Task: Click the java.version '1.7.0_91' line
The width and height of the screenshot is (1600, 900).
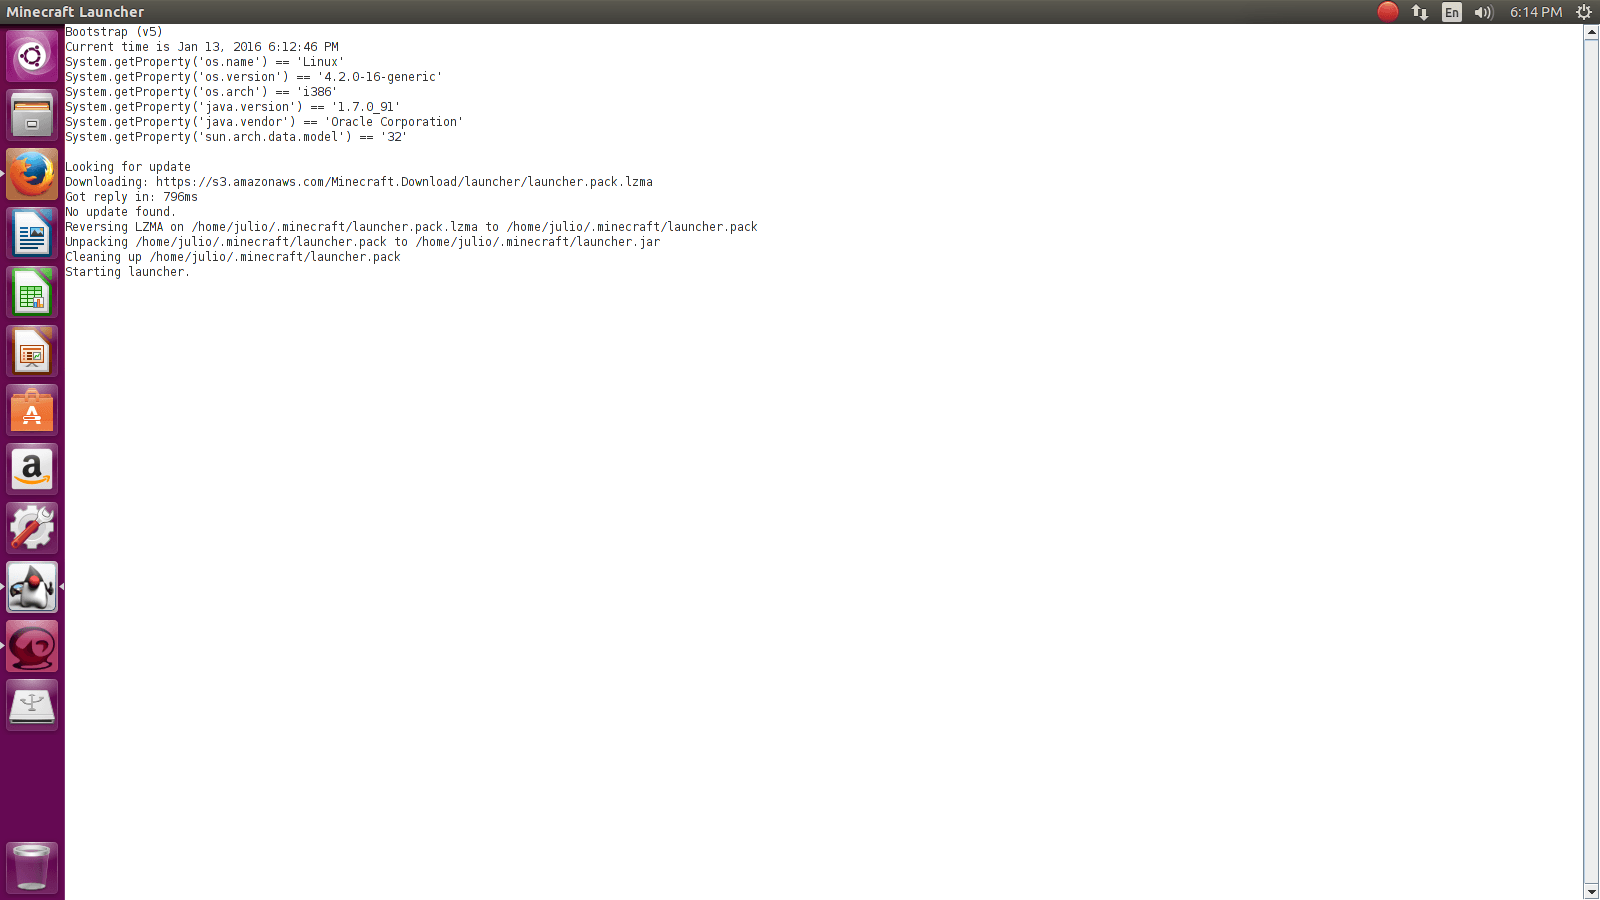Action: [x=233, y=107]
